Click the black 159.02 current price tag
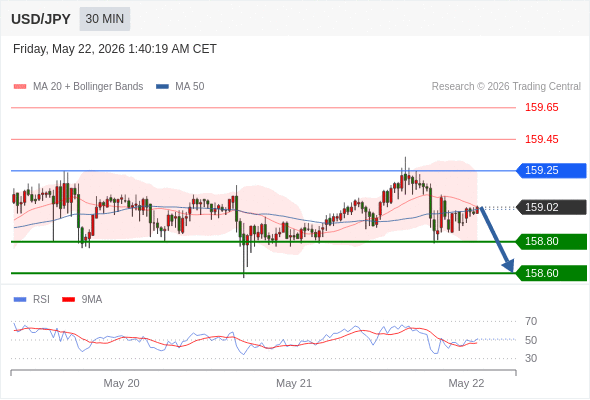The image size is (590, 400). (x=551, y=207)
